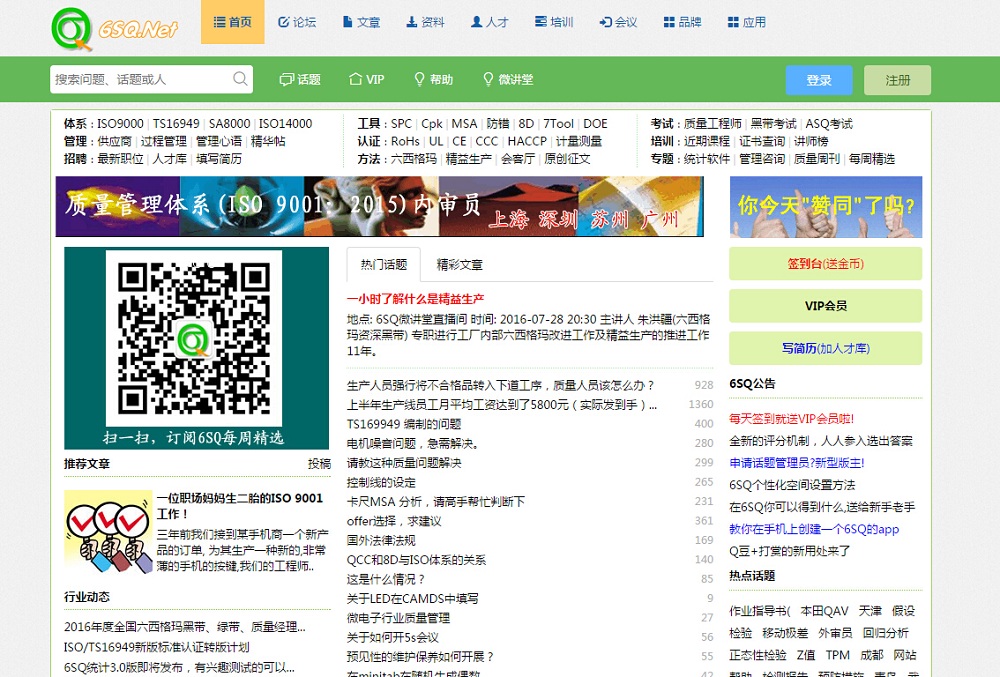Open the 过程管理 link
The height and width of the screenshot is (677, 1000).
pyautogui.click(x=164, y=141)
